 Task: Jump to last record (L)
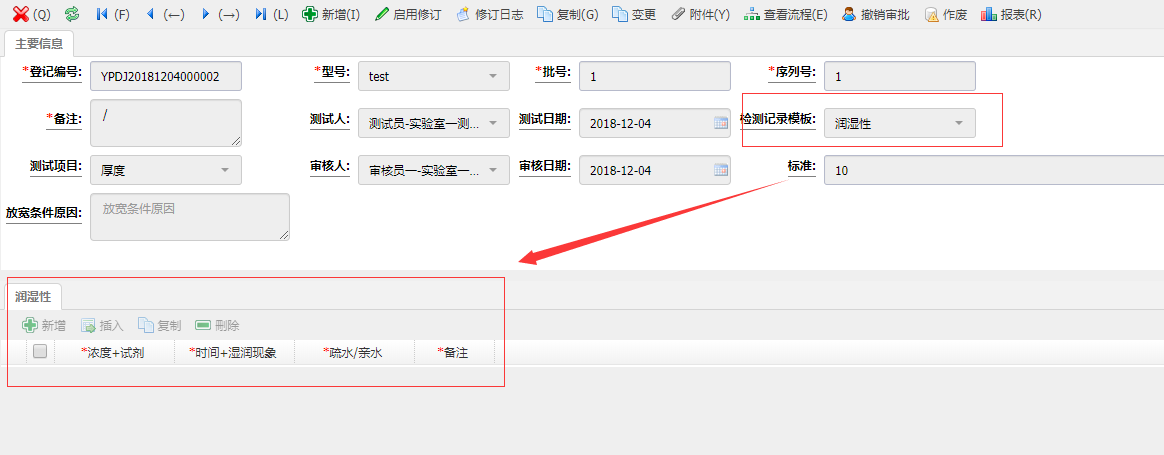[261, 14]
